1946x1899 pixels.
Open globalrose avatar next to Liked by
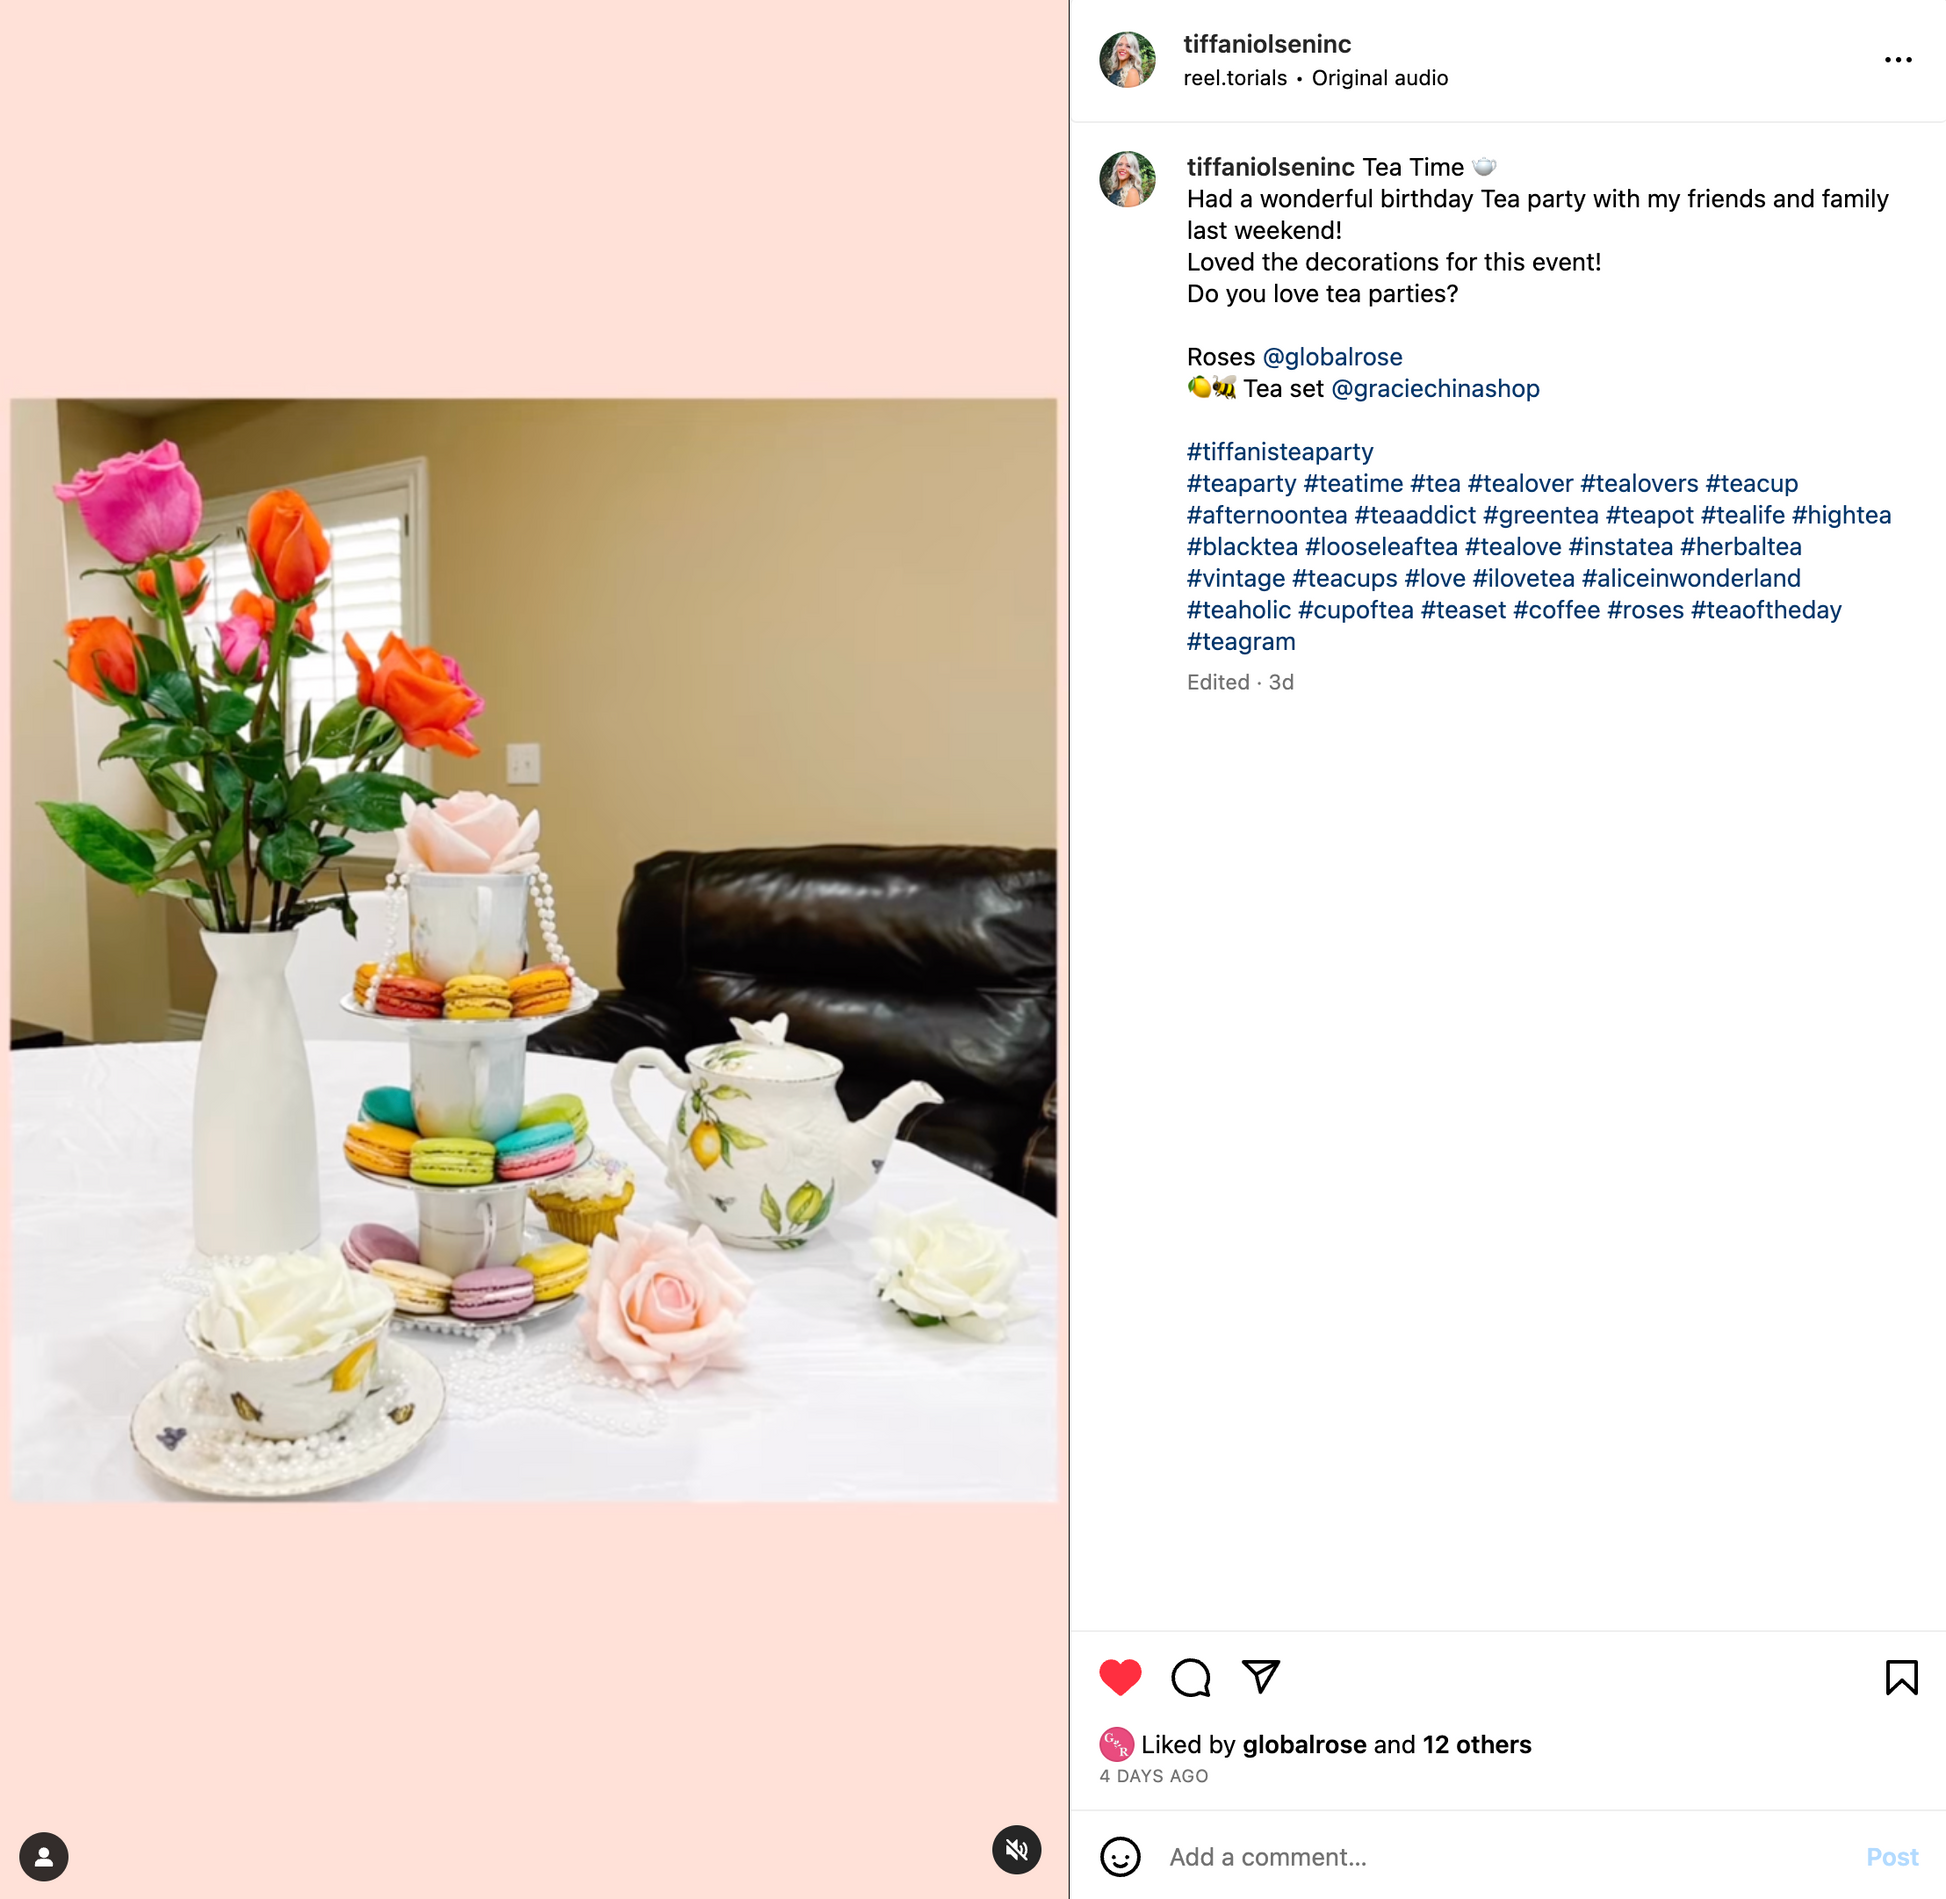(1116, 1745)
